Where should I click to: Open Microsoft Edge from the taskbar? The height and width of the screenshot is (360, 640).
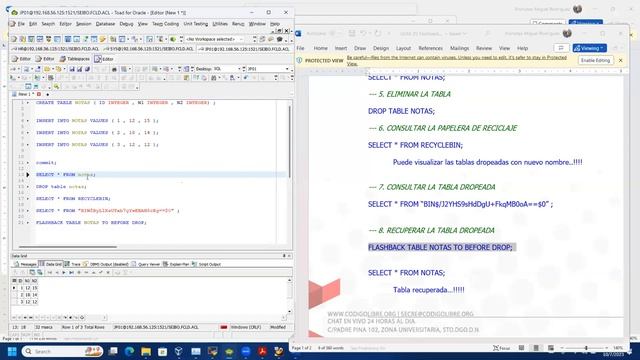point(129,351)
